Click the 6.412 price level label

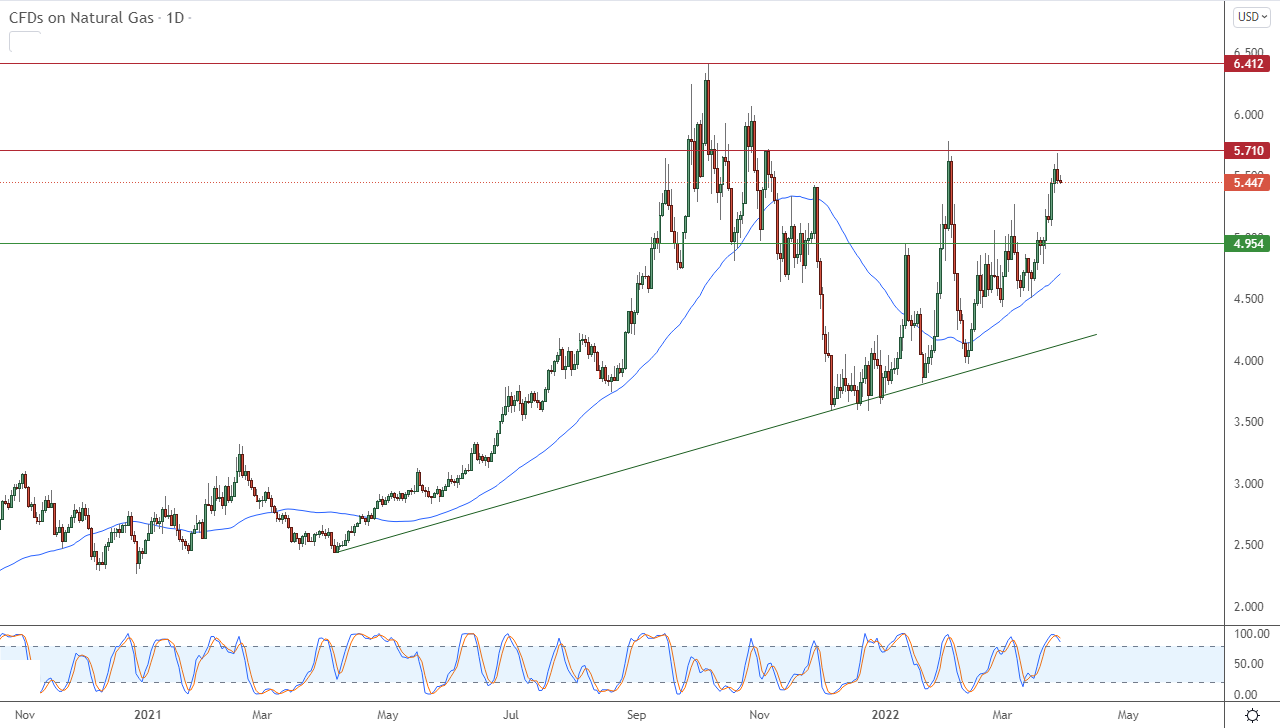(1247, 63)
